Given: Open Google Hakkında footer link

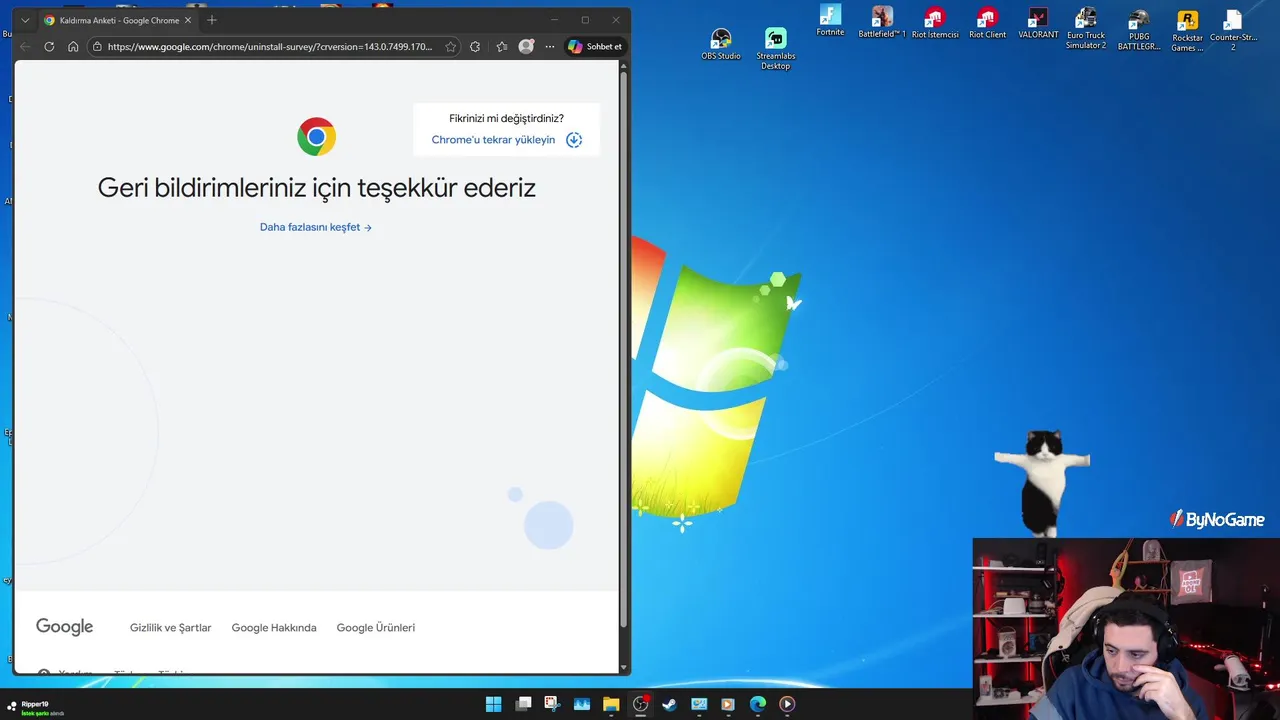Looking at the screenshot, I should [x=274, y=628].
